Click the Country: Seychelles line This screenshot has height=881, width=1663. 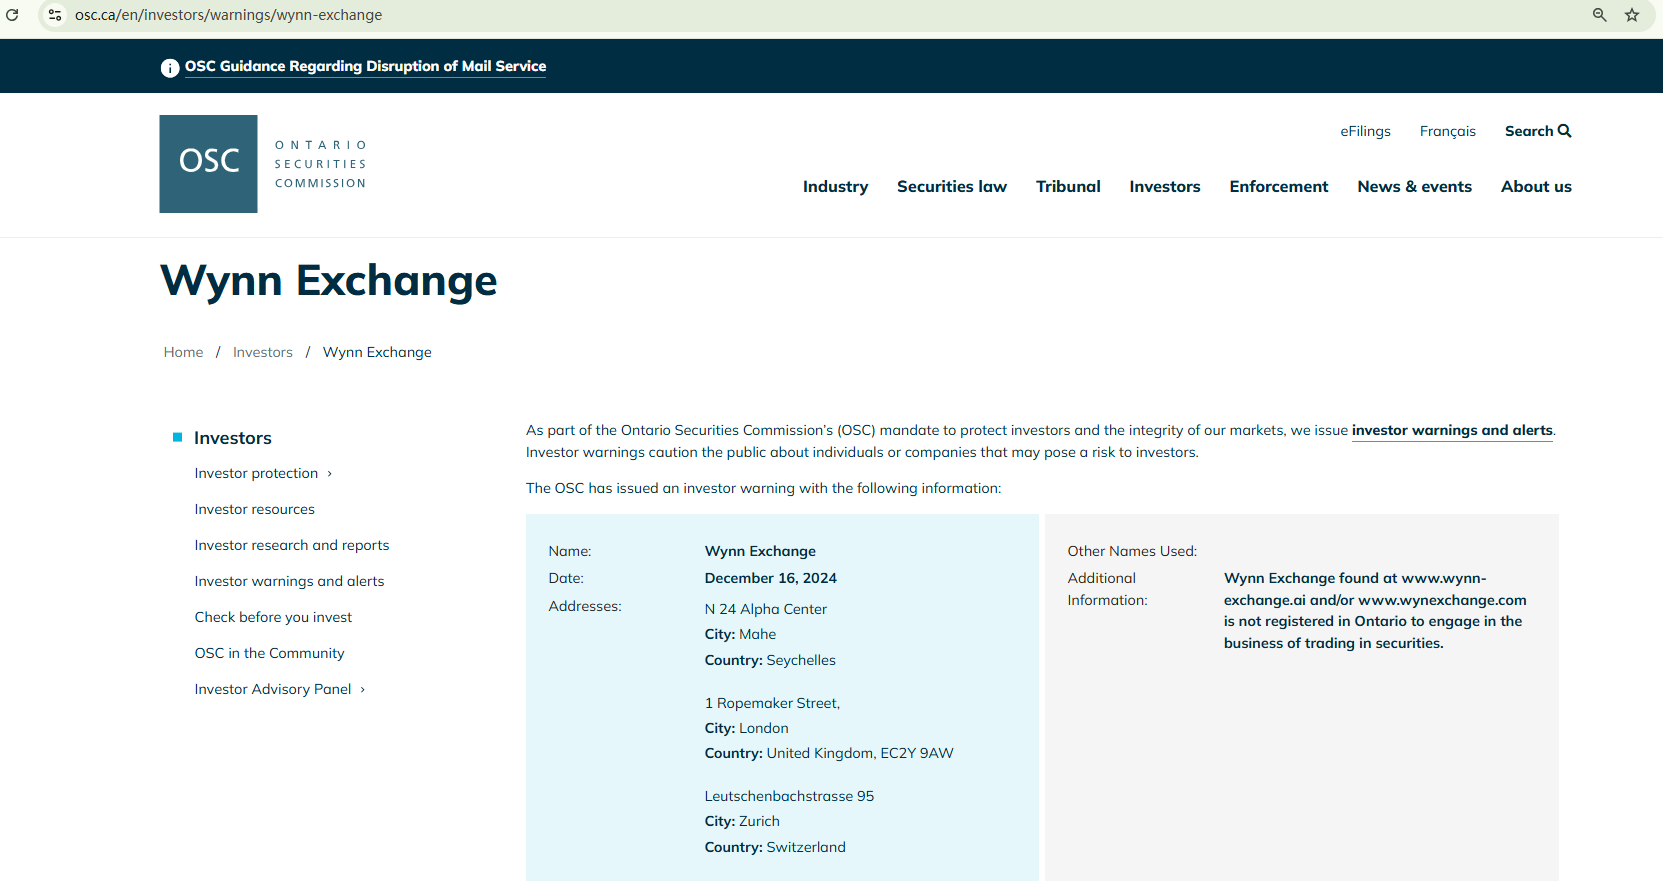(x=770, y=660)
